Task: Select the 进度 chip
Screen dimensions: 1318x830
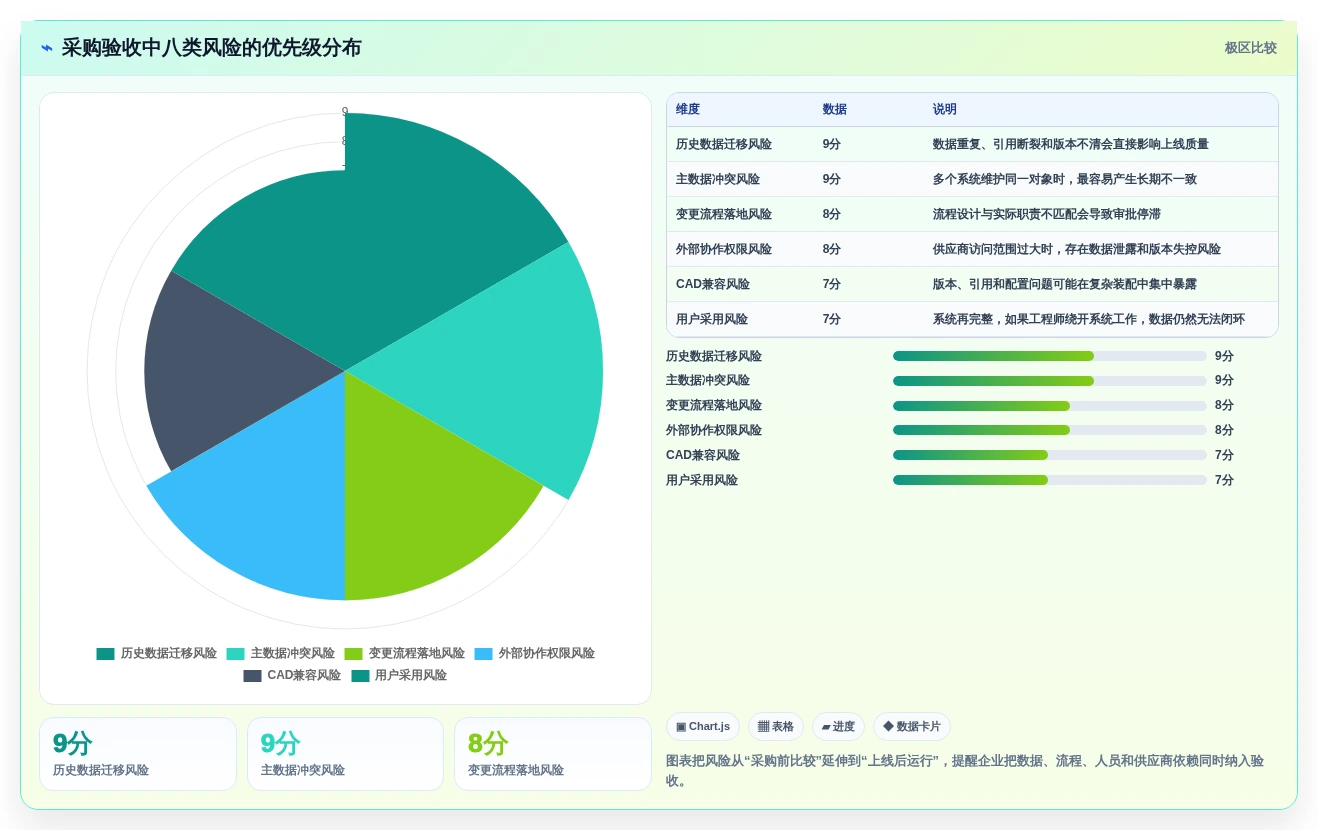Action: (x=838, y=727)
